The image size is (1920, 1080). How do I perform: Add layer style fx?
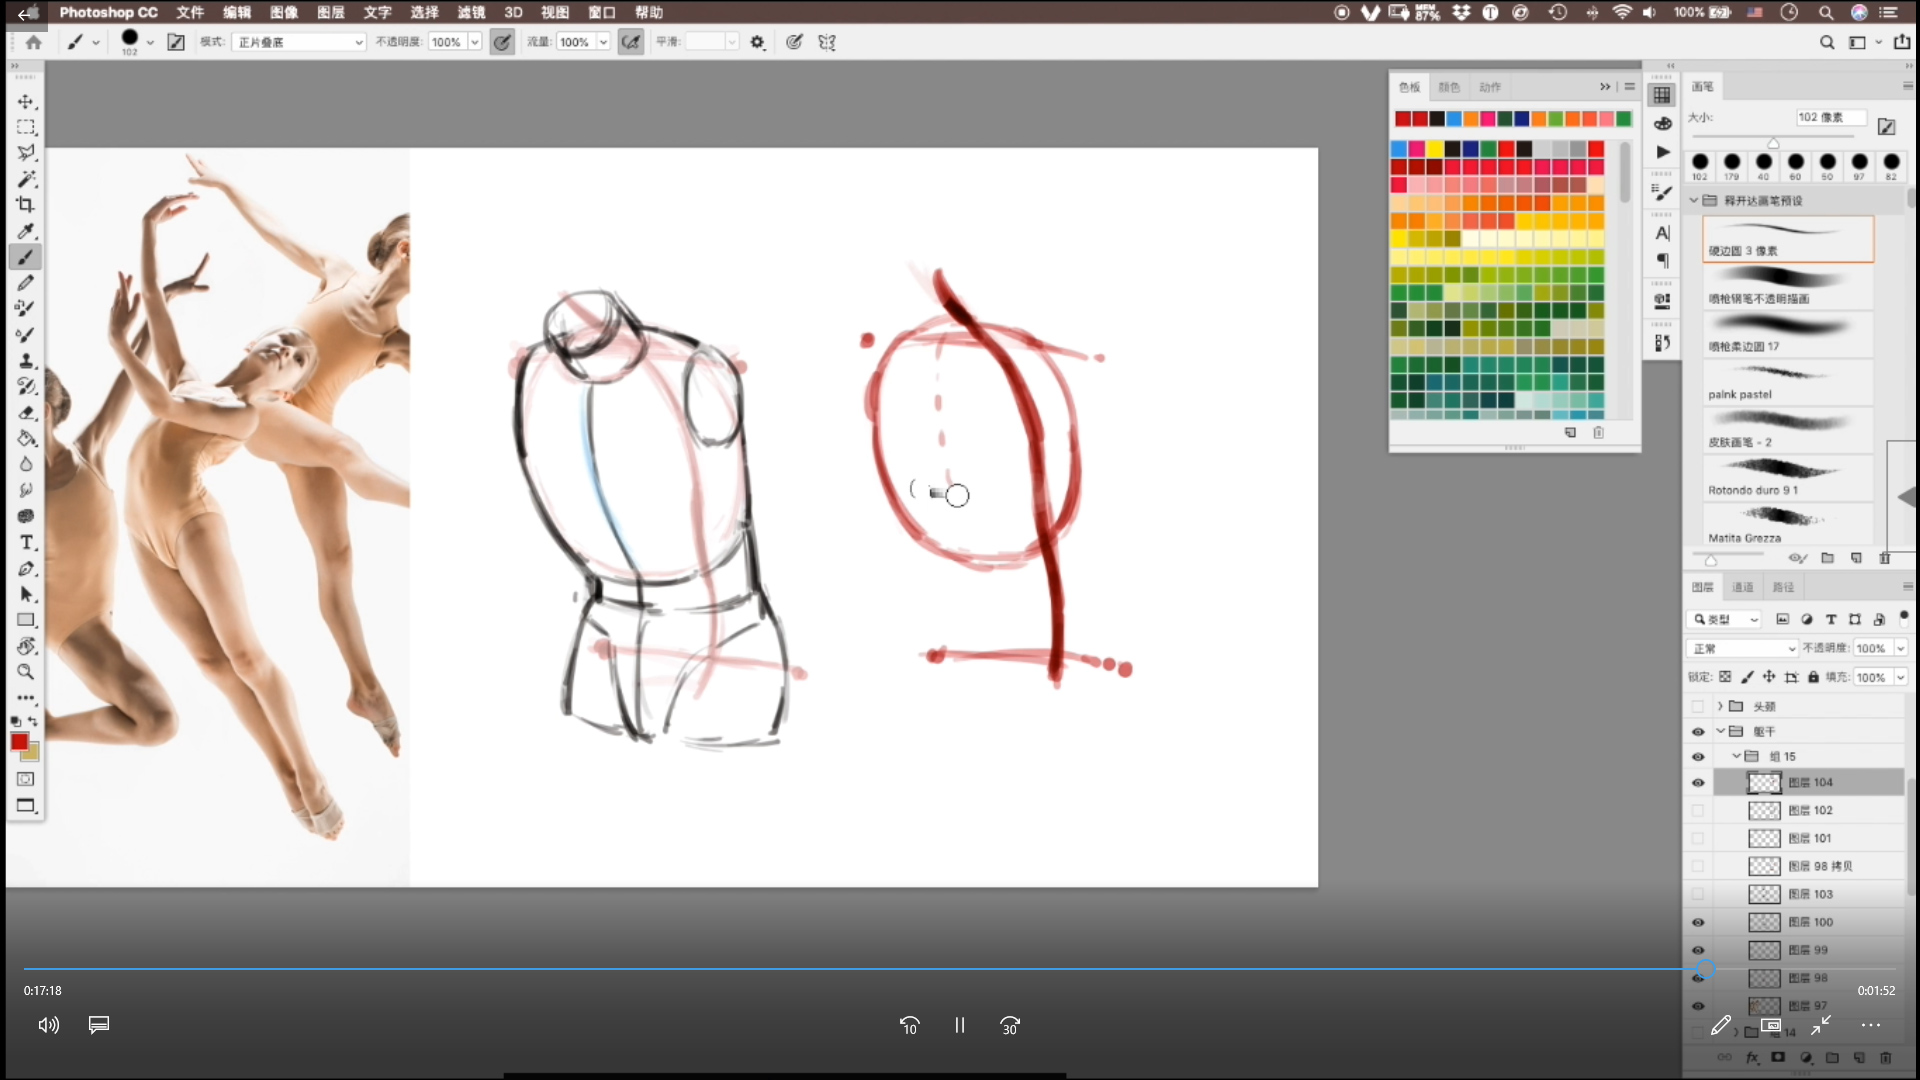tap(1752, 1057)
